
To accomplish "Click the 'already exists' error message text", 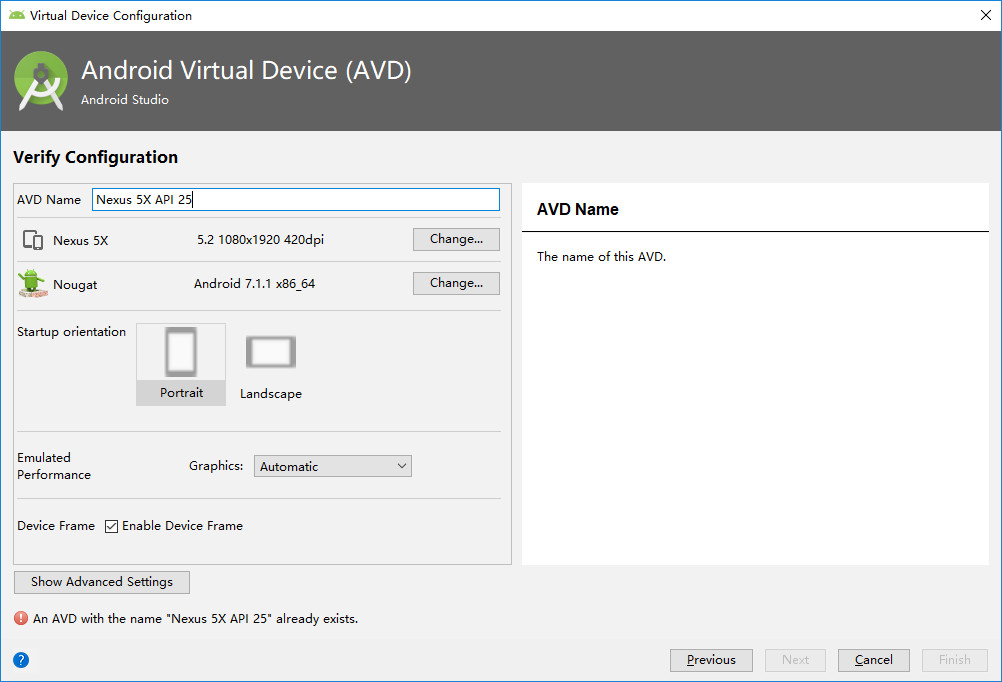I will [196, 619].
